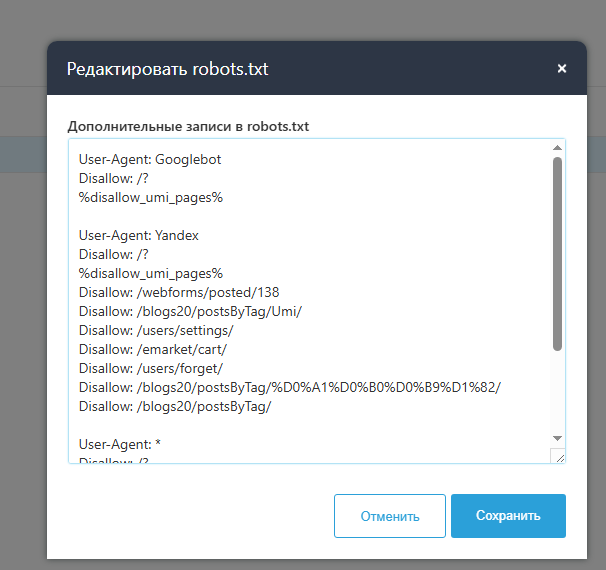
Task: Click the 'Disallow: /emarket/cart/' line
Action: tap(153, 349)
